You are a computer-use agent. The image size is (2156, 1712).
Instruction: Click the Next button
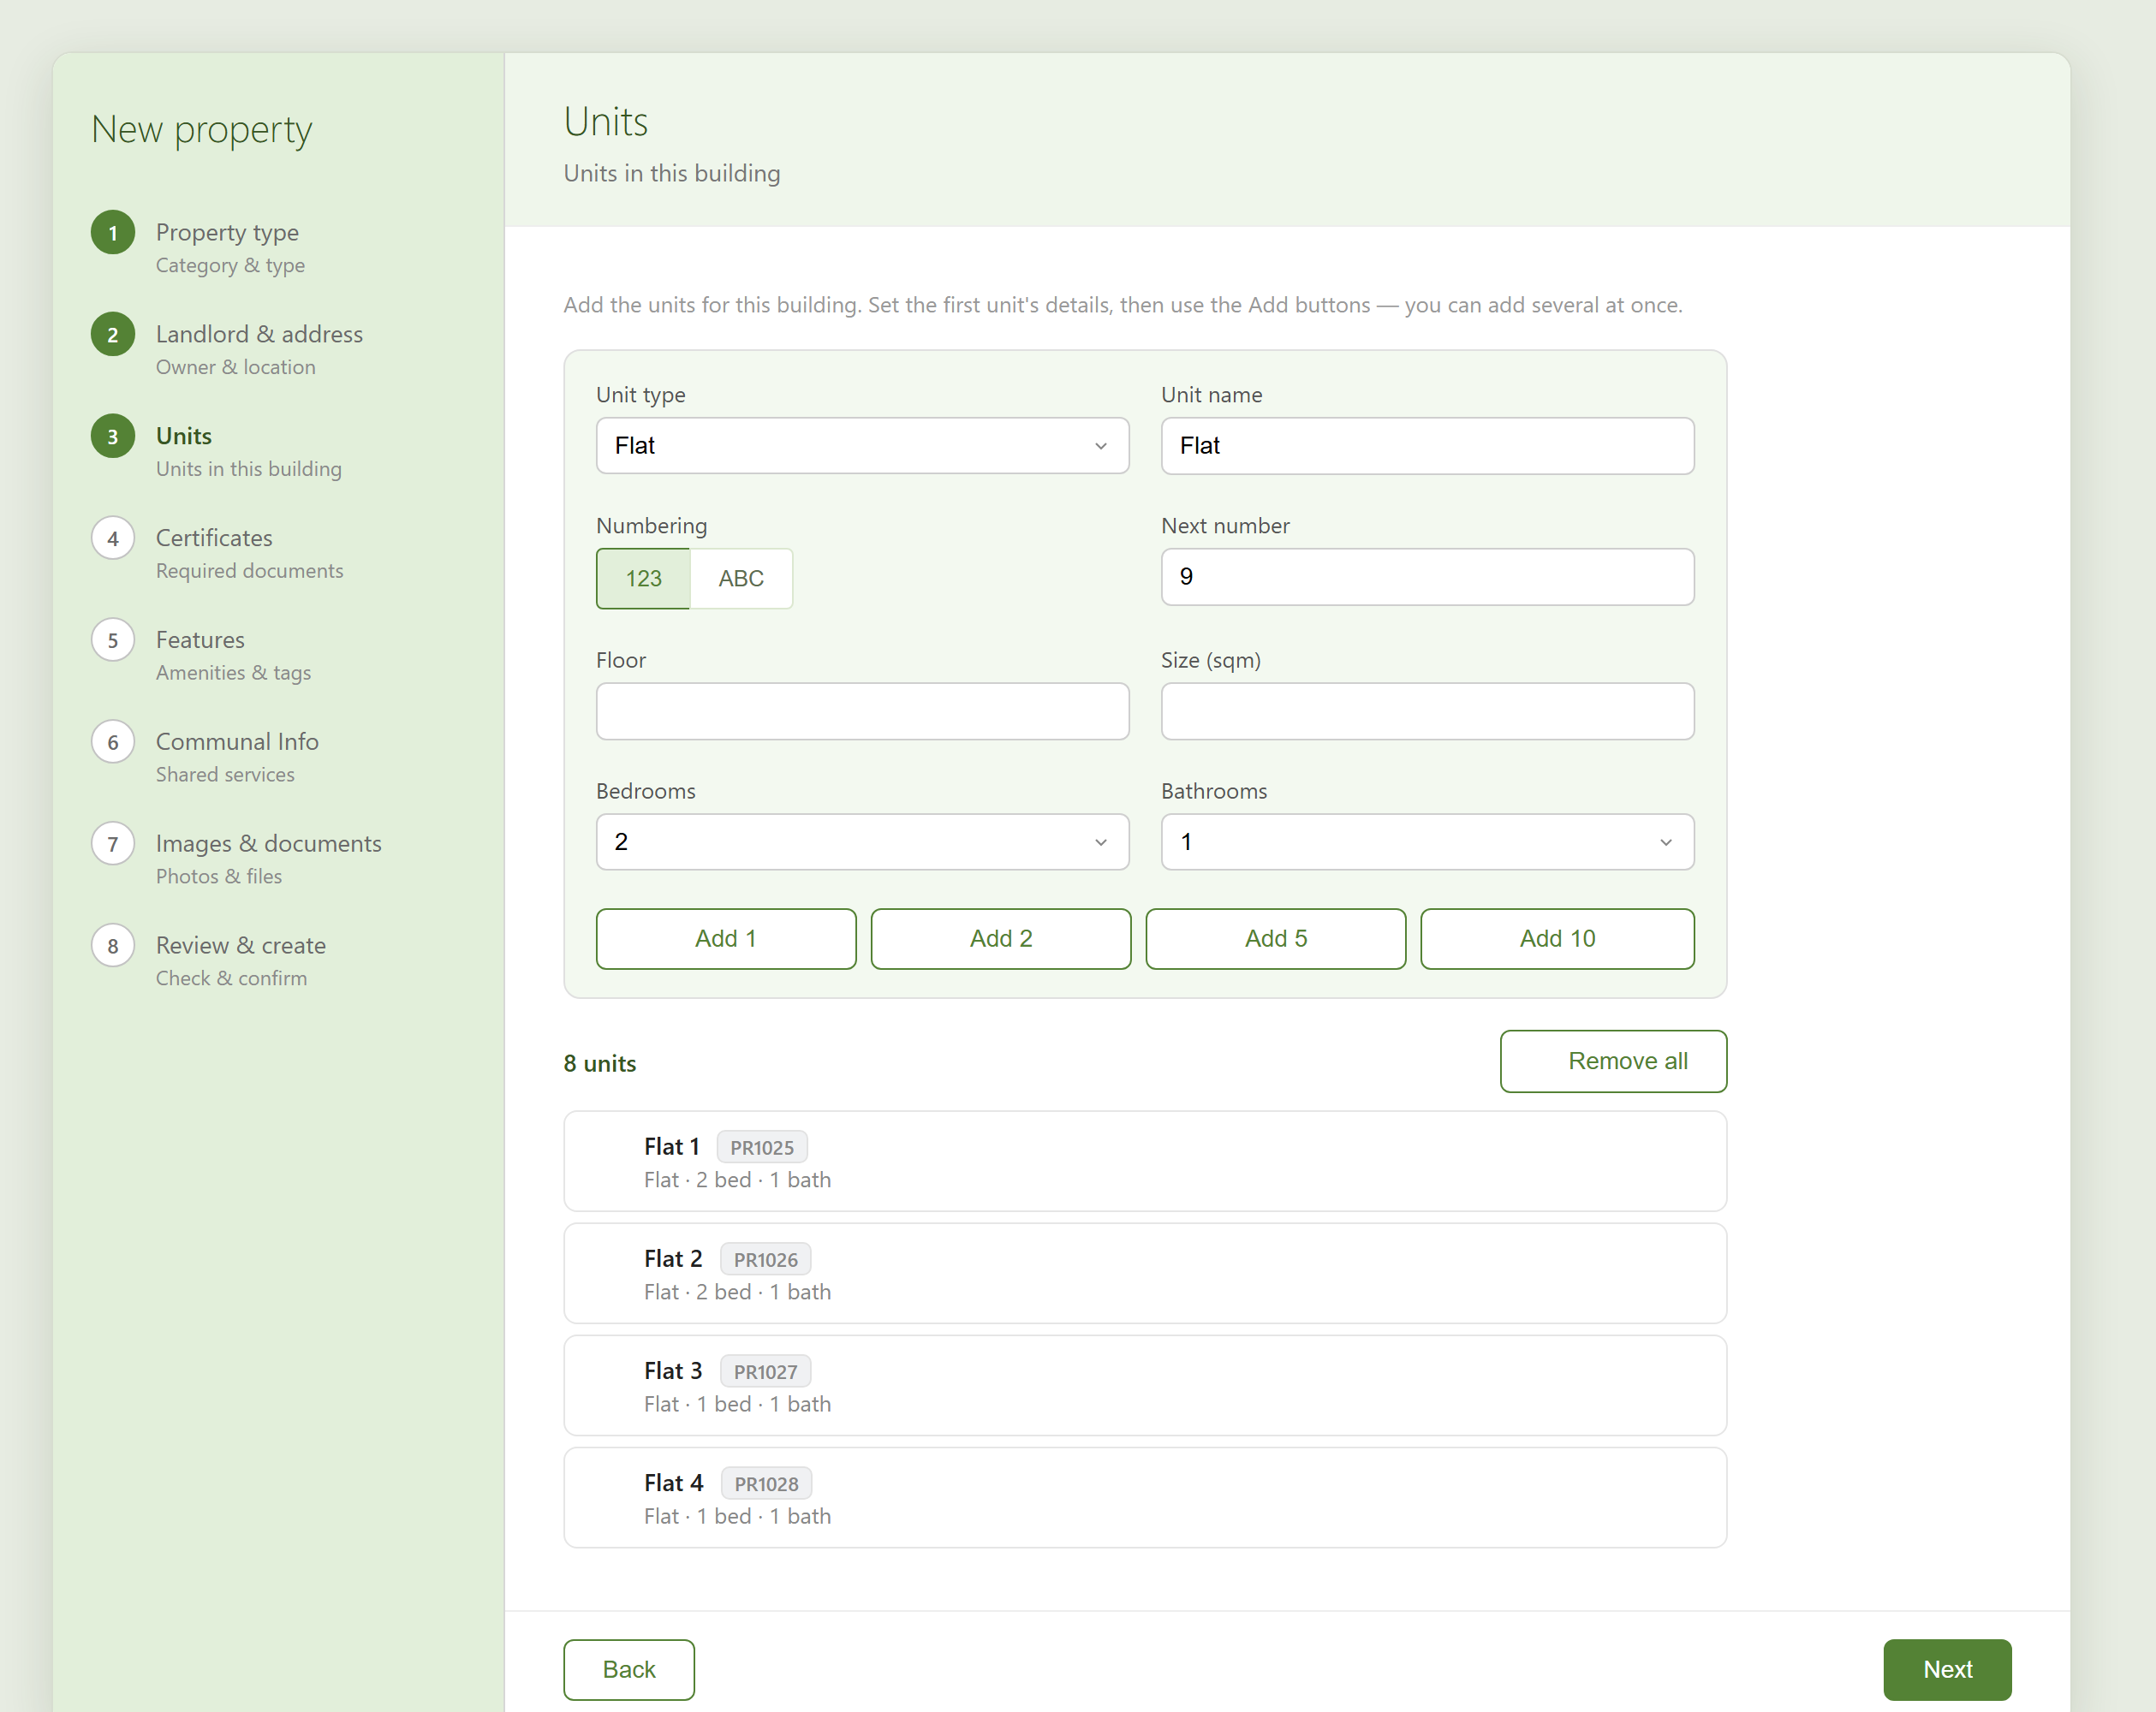[1947, 1669]
